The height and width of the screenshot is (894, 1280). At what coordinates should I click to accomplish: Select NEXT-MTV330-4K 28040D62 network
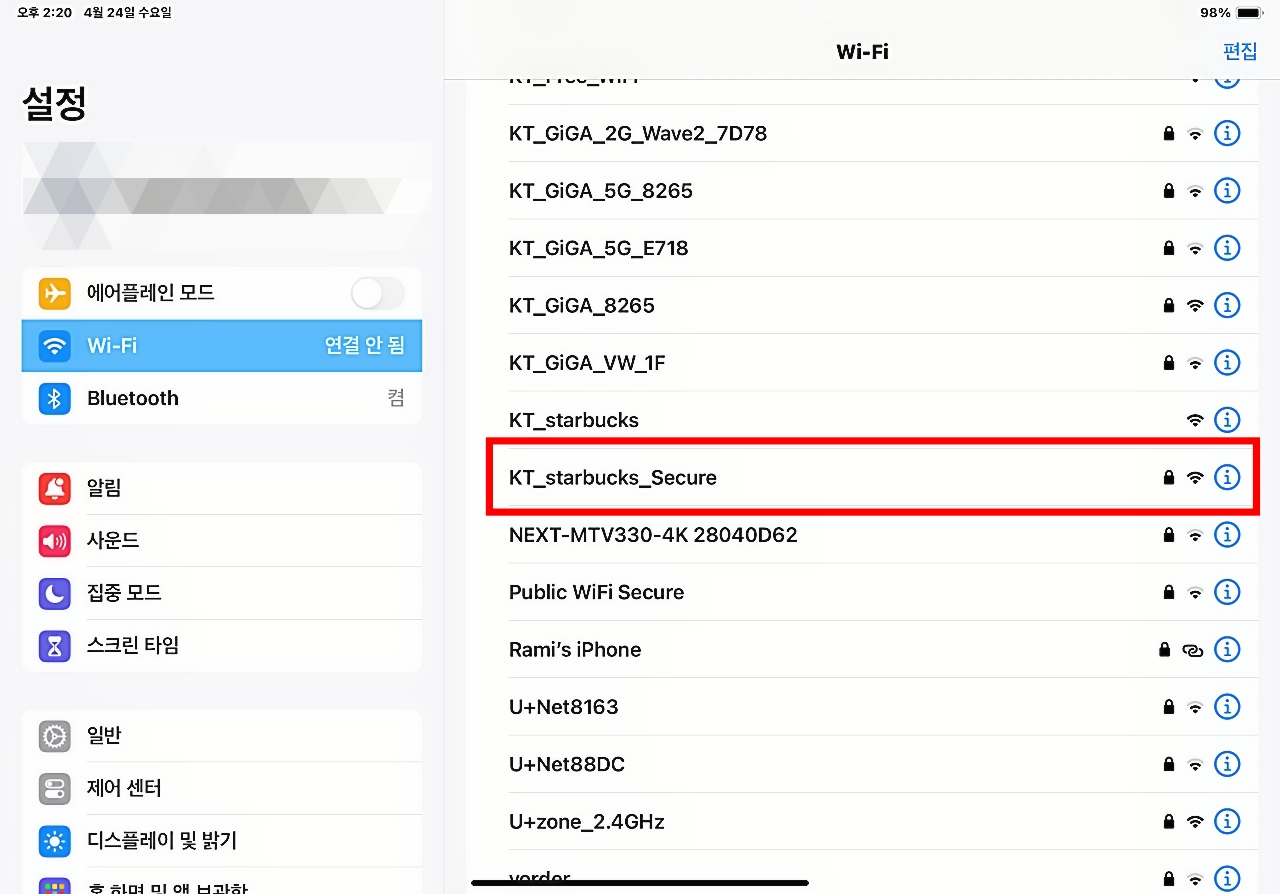tap(862, 535)
